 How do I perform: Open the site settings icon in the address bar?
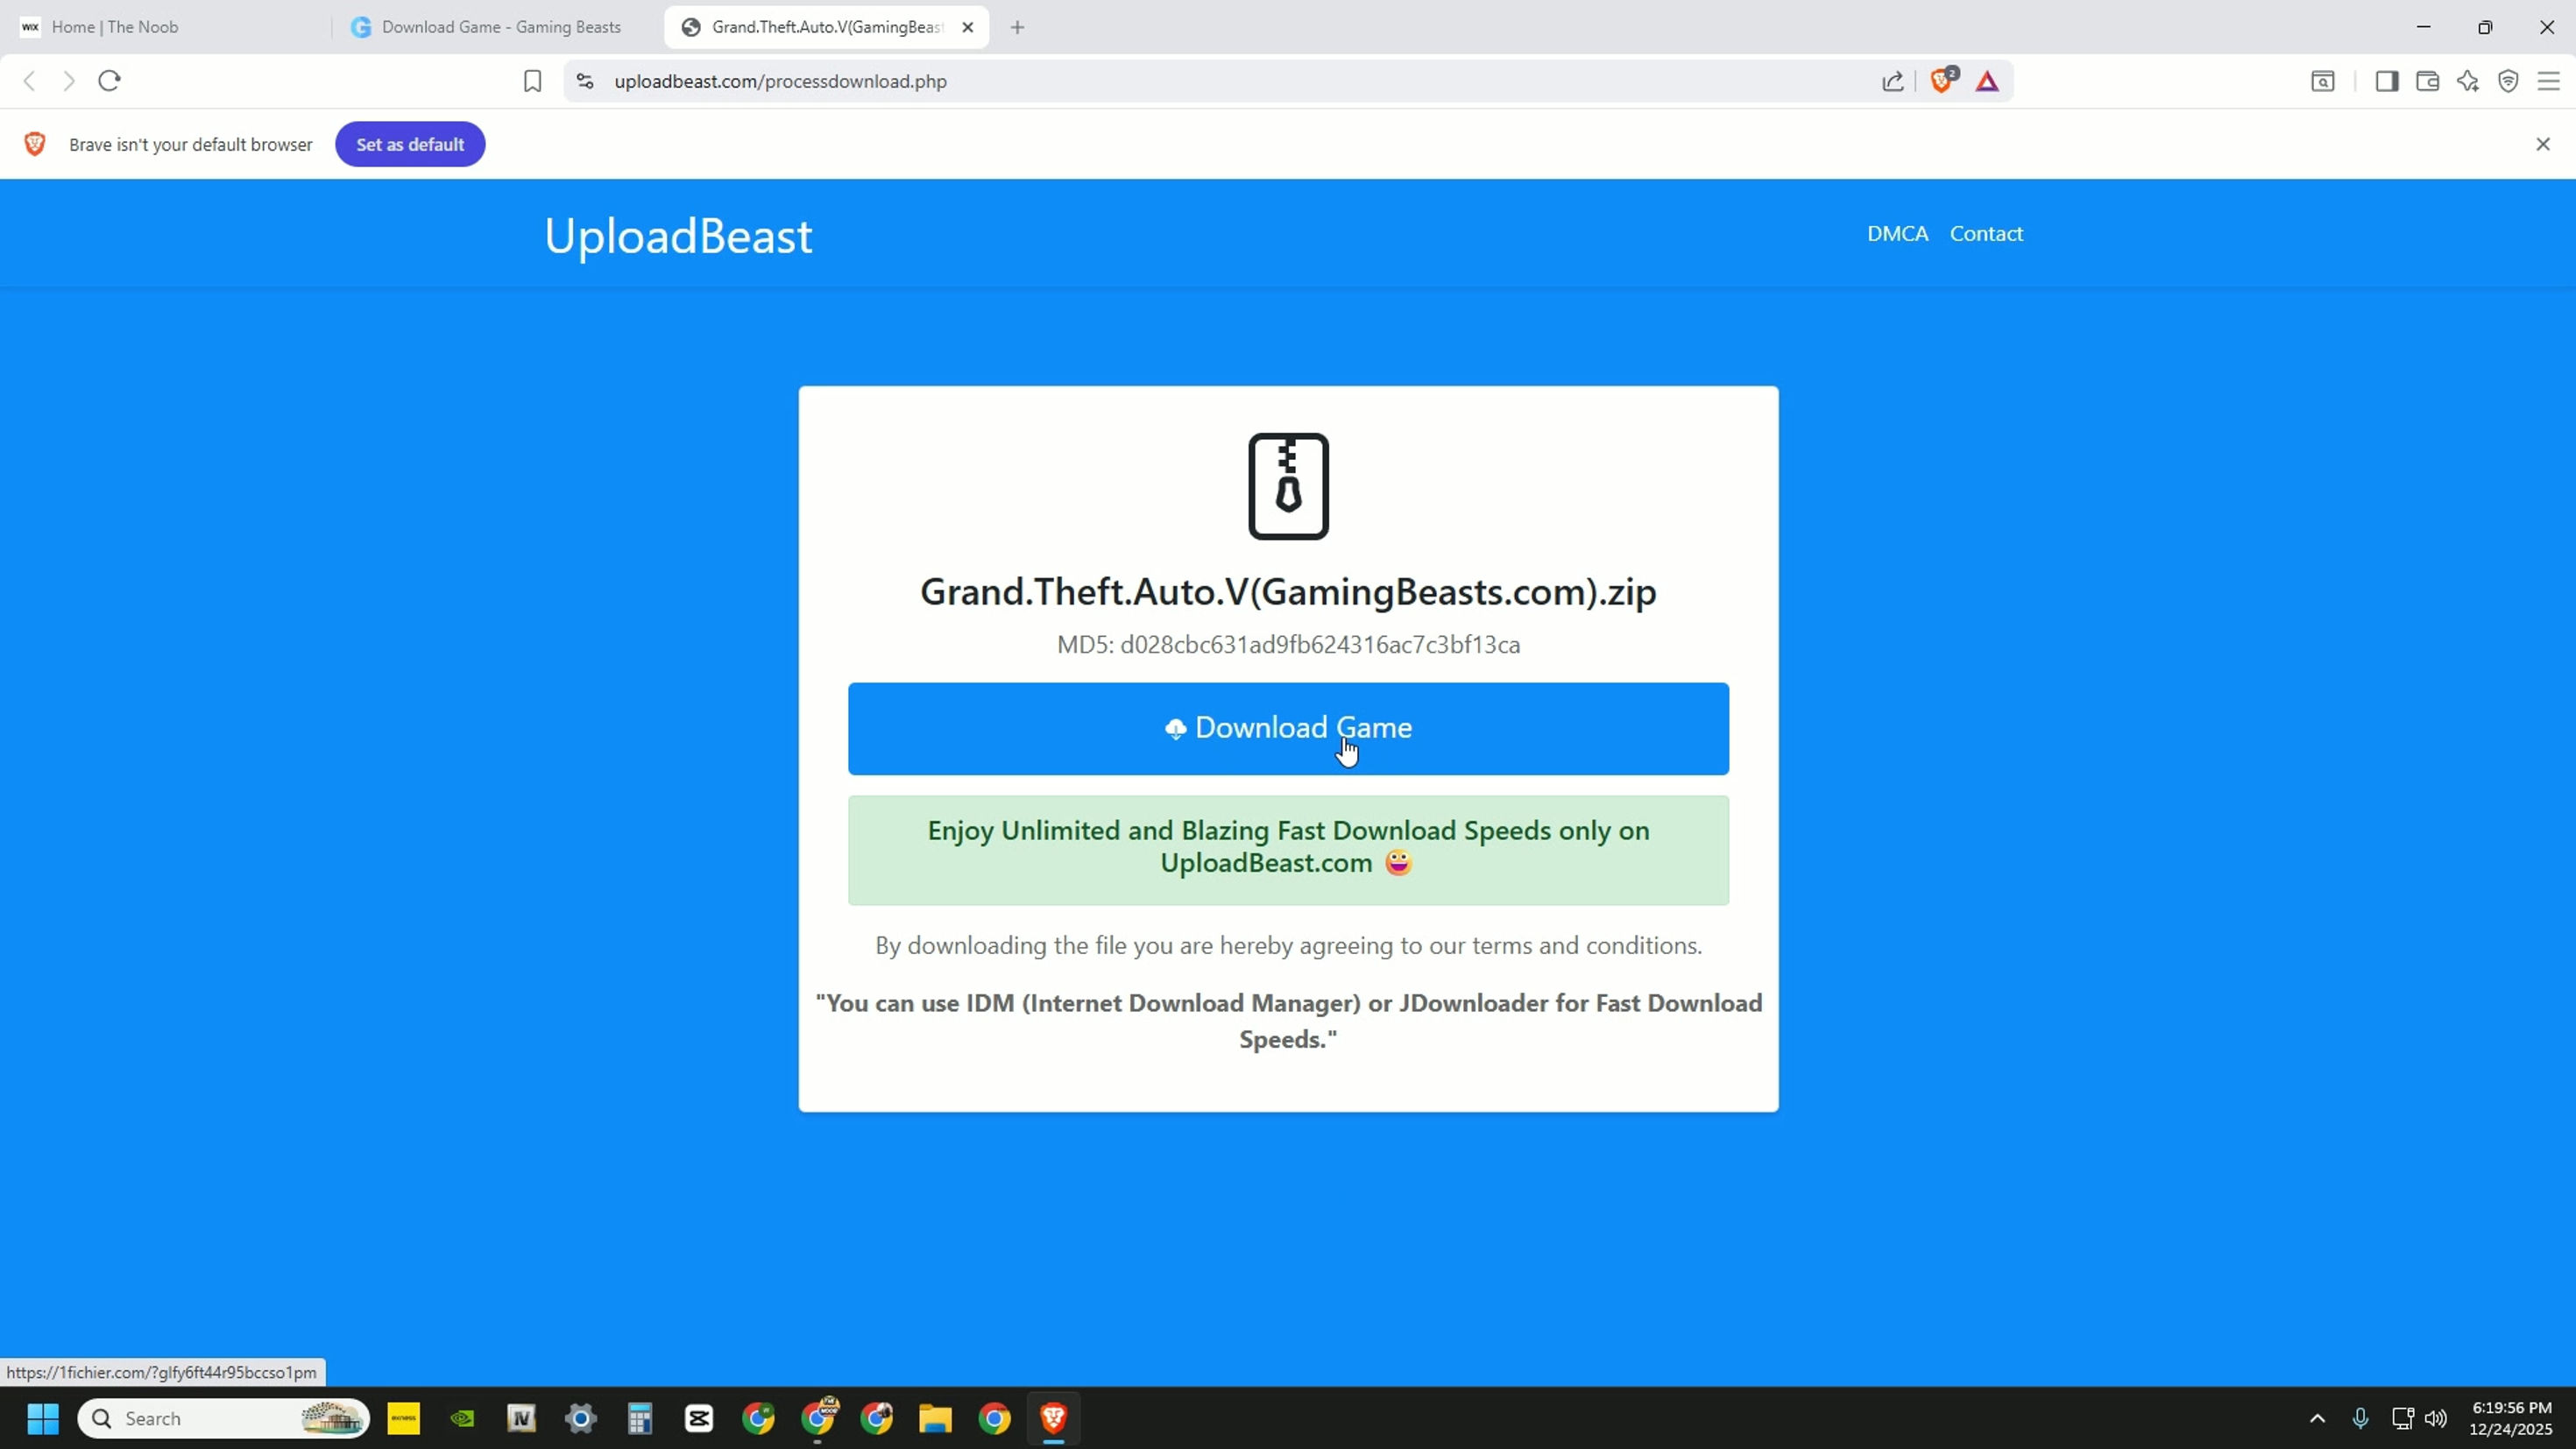(585, 81)
